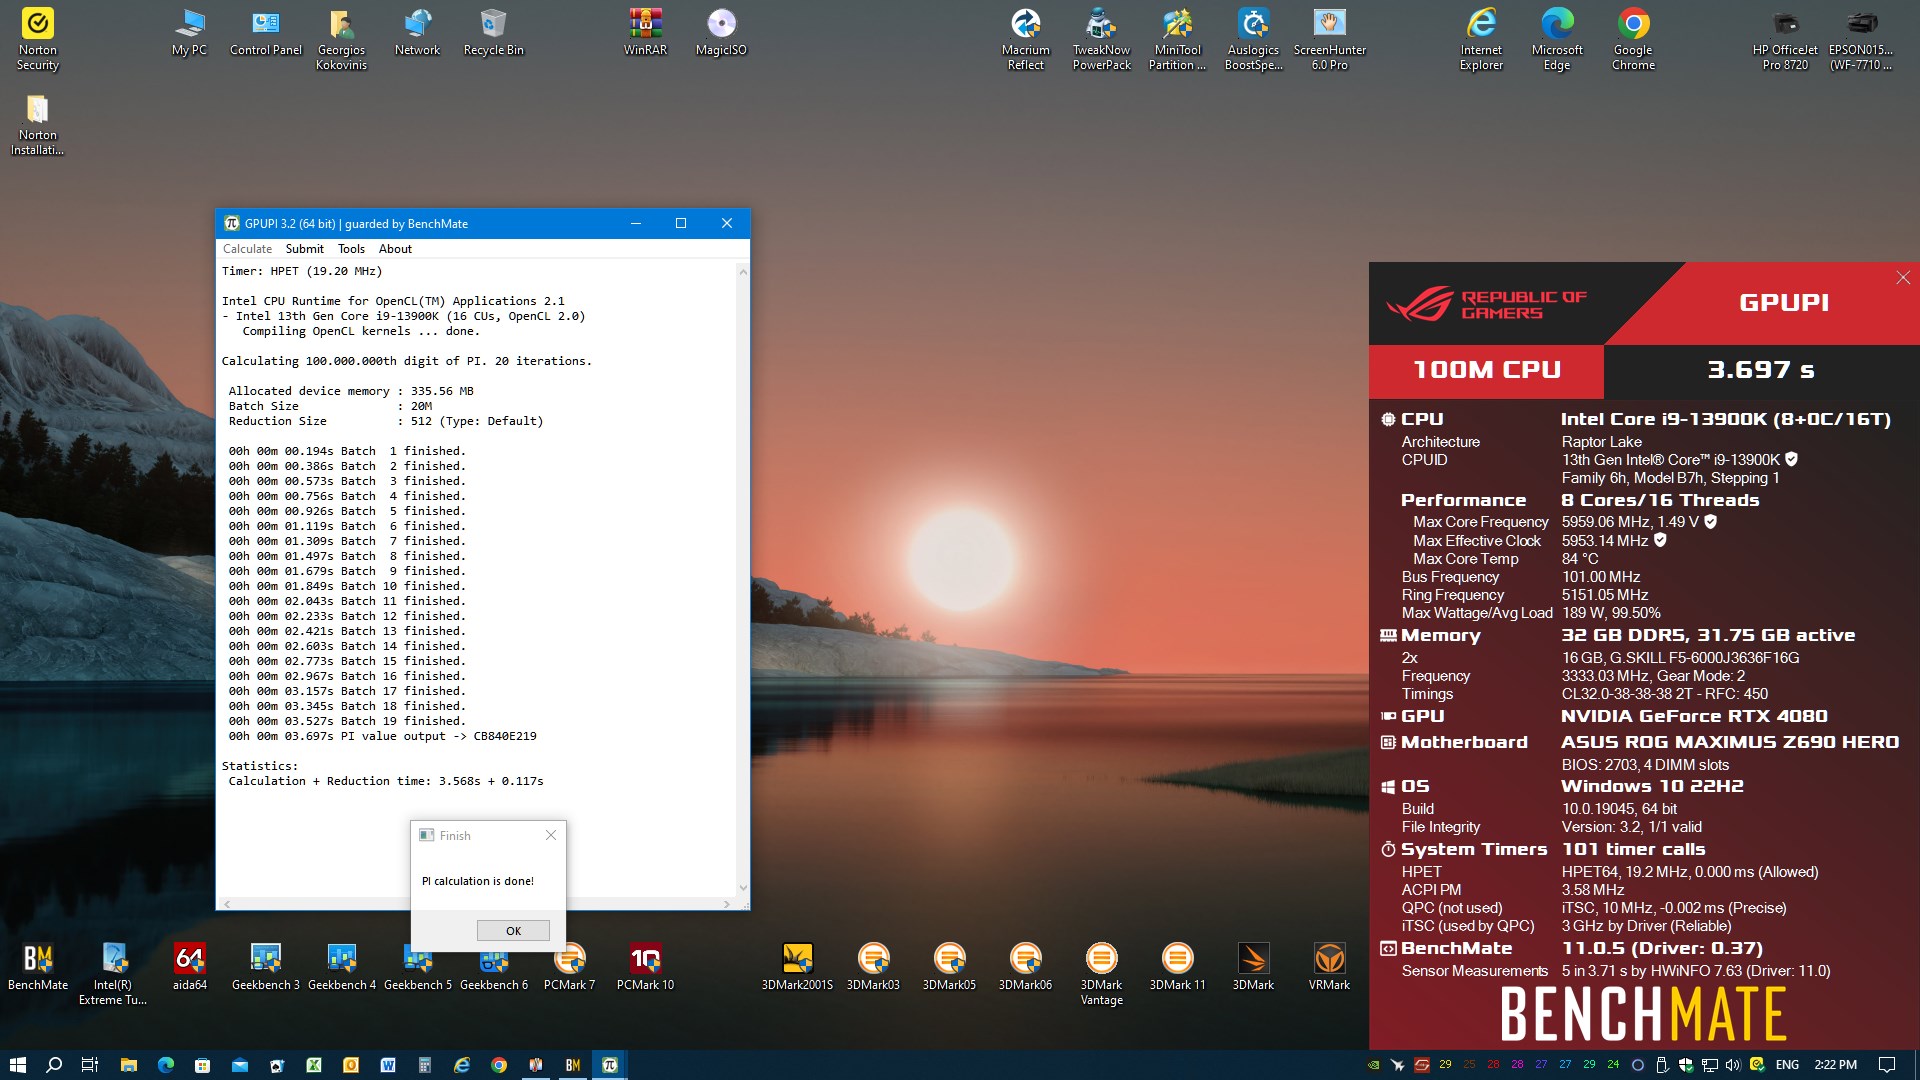Select the aida64 desktop shortcut

(189, 967)
